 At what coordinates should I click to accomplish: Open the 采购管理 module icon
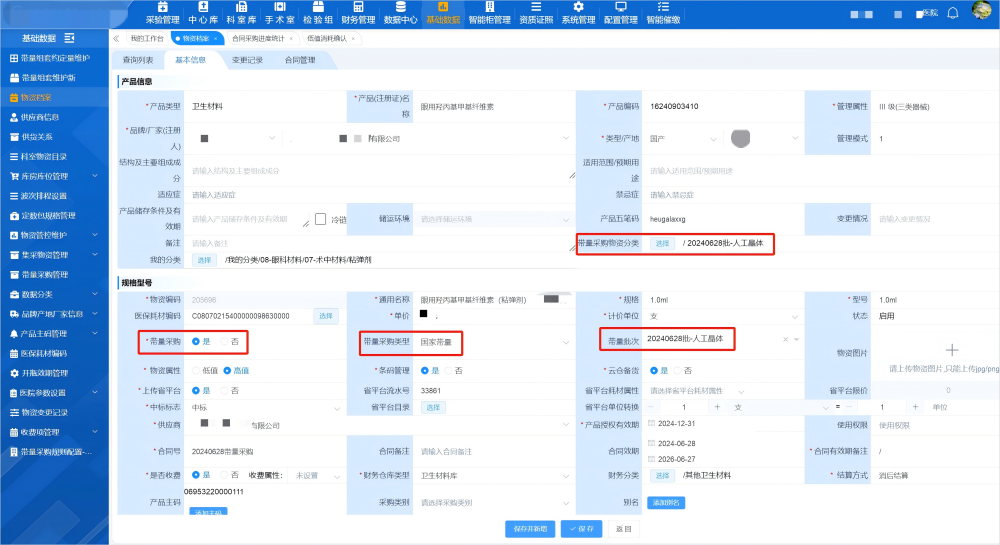coord(163,13)
